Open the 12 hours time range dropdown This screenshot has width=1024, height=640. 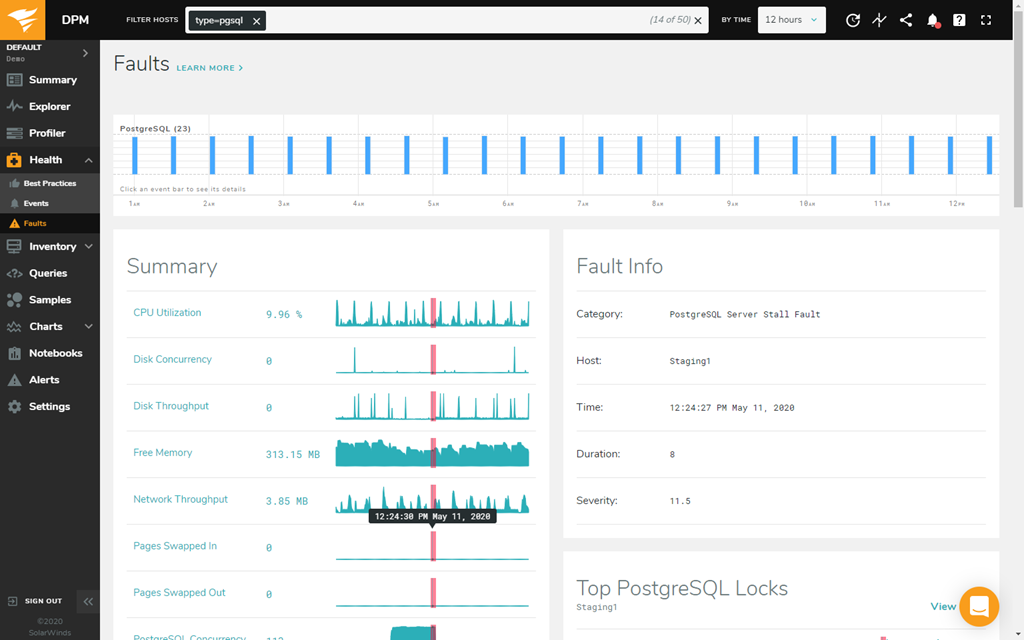(791, 20)
